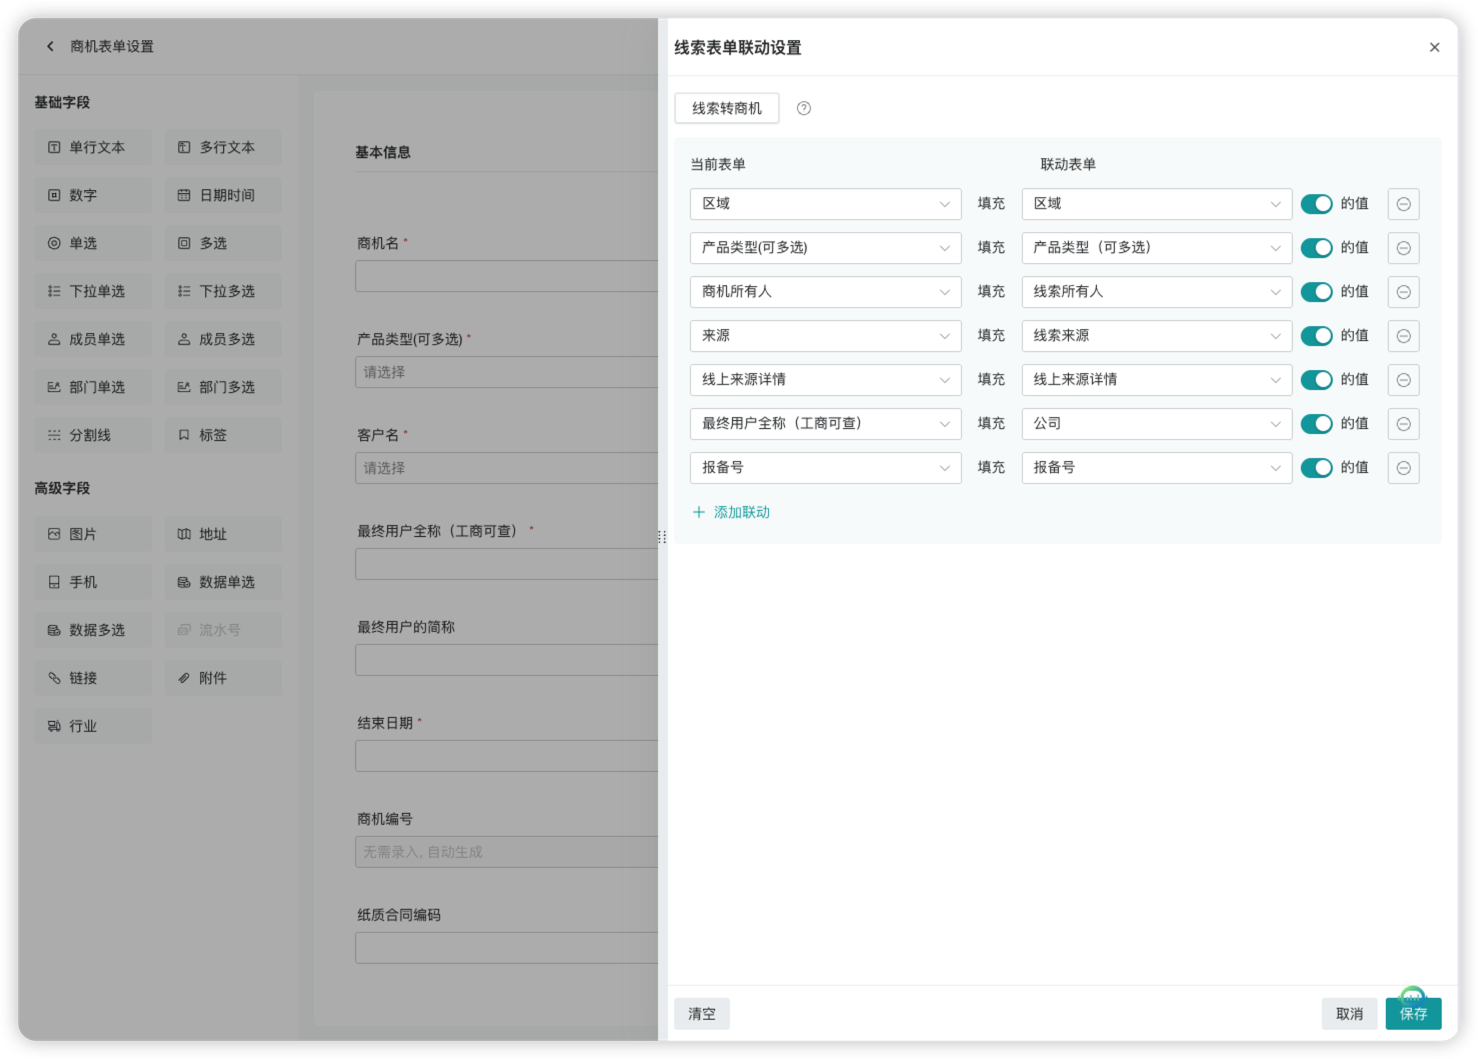Click the 保存 button
The height and width of the screenshot is (1059, 1478).
tap(1413, 1014)
